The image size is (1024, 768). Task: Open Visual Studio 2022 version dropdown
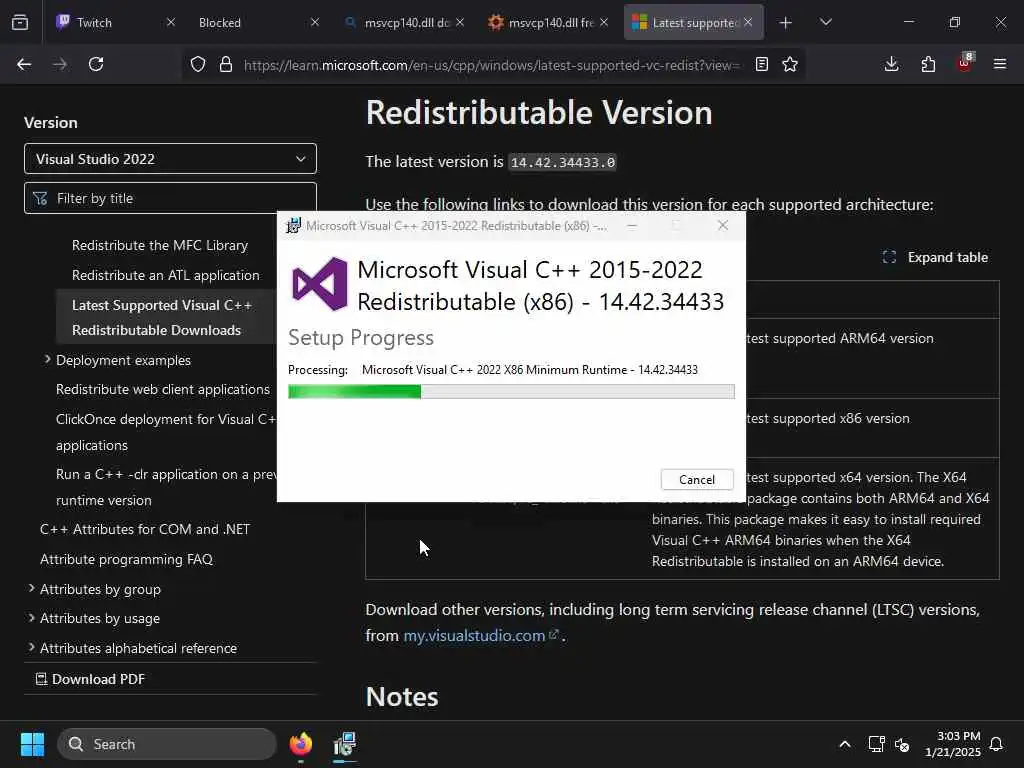(x=170, y=159)
